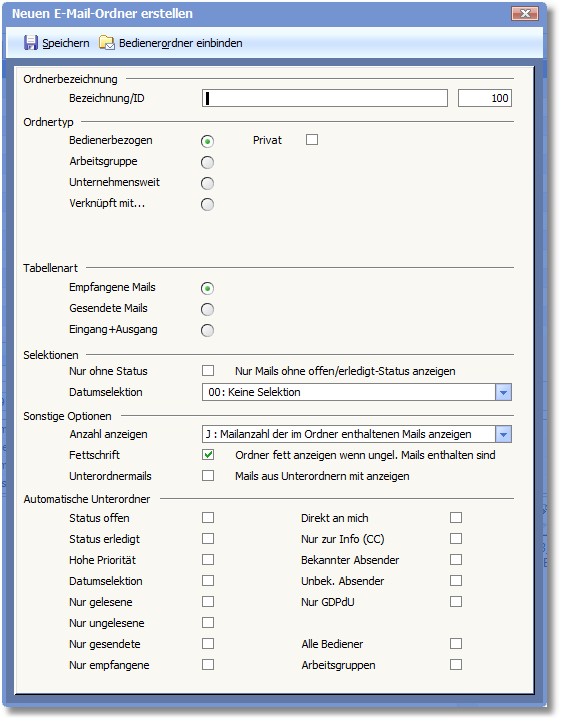Tick the Unbek. Absender checkbox
This screenshot has height=721, width=561.
pyautogui.click(x=456, y=580)
